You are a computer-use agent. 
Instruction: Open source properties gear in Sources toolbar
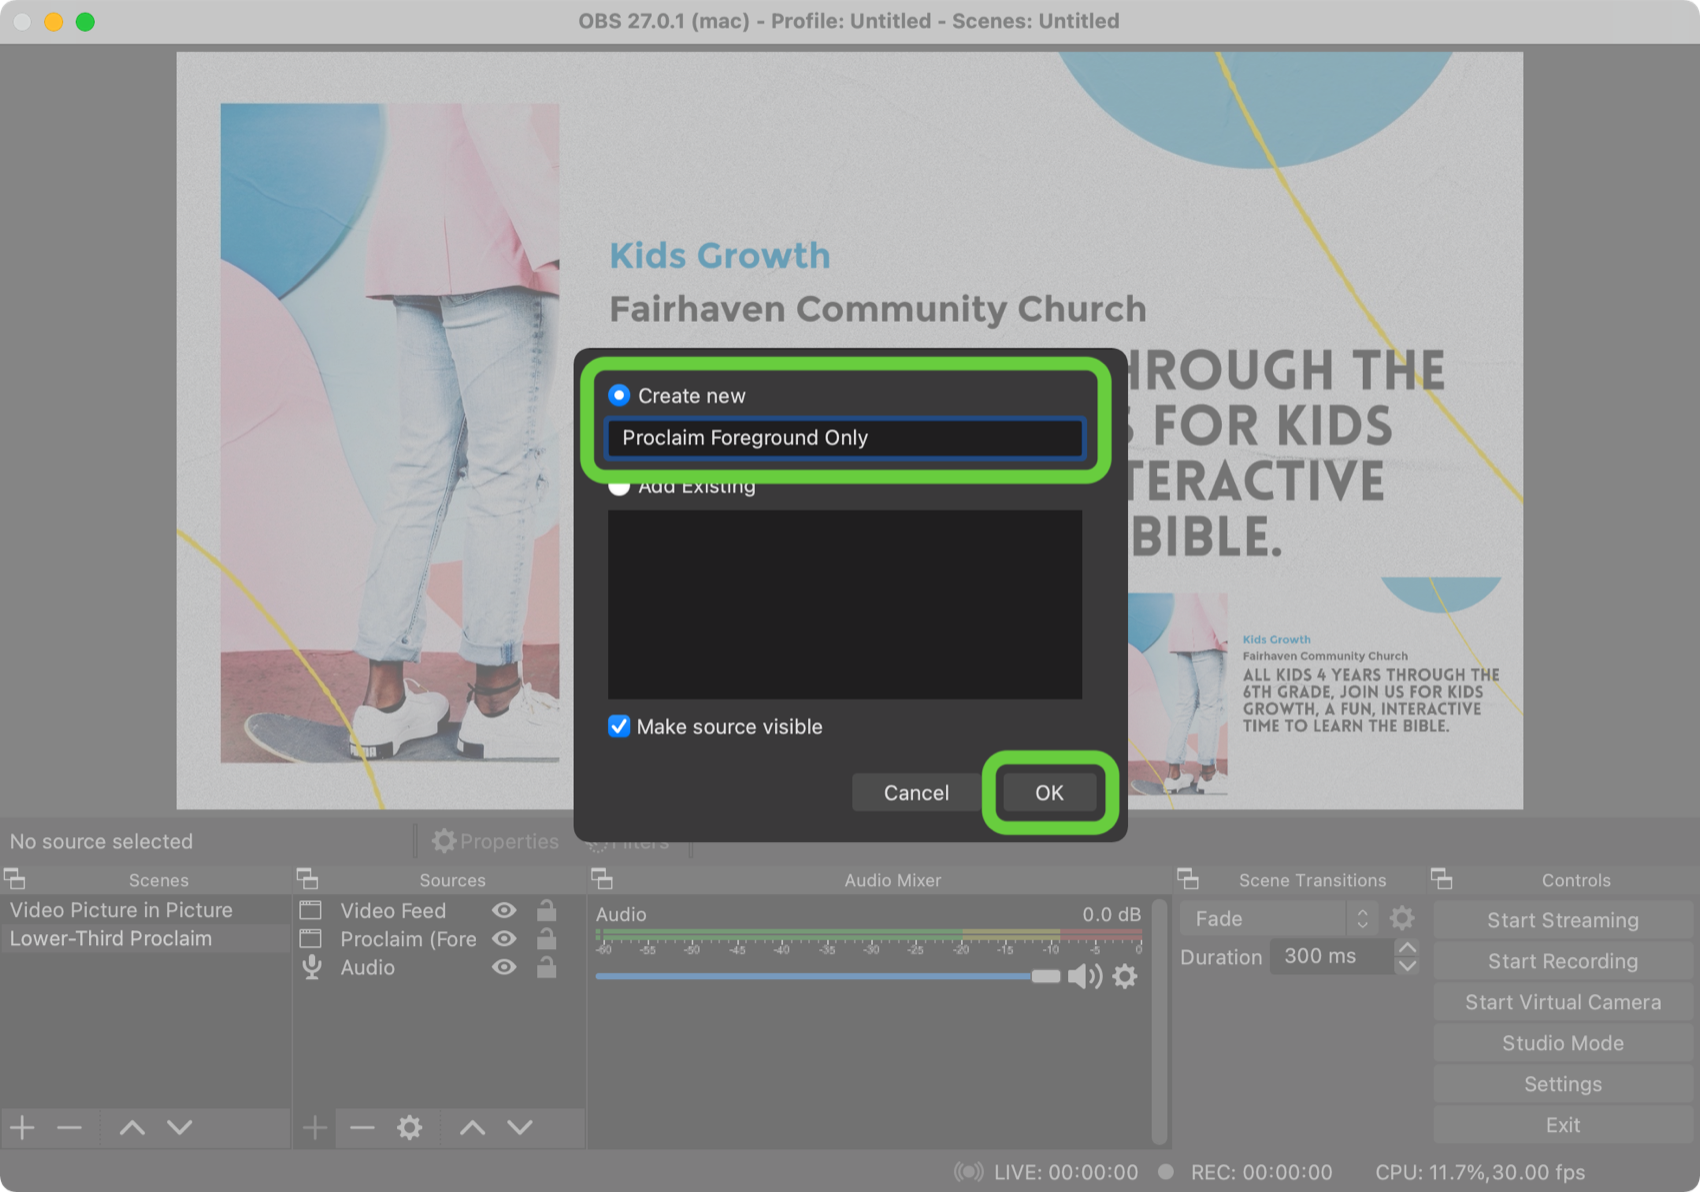[409, 1128]
